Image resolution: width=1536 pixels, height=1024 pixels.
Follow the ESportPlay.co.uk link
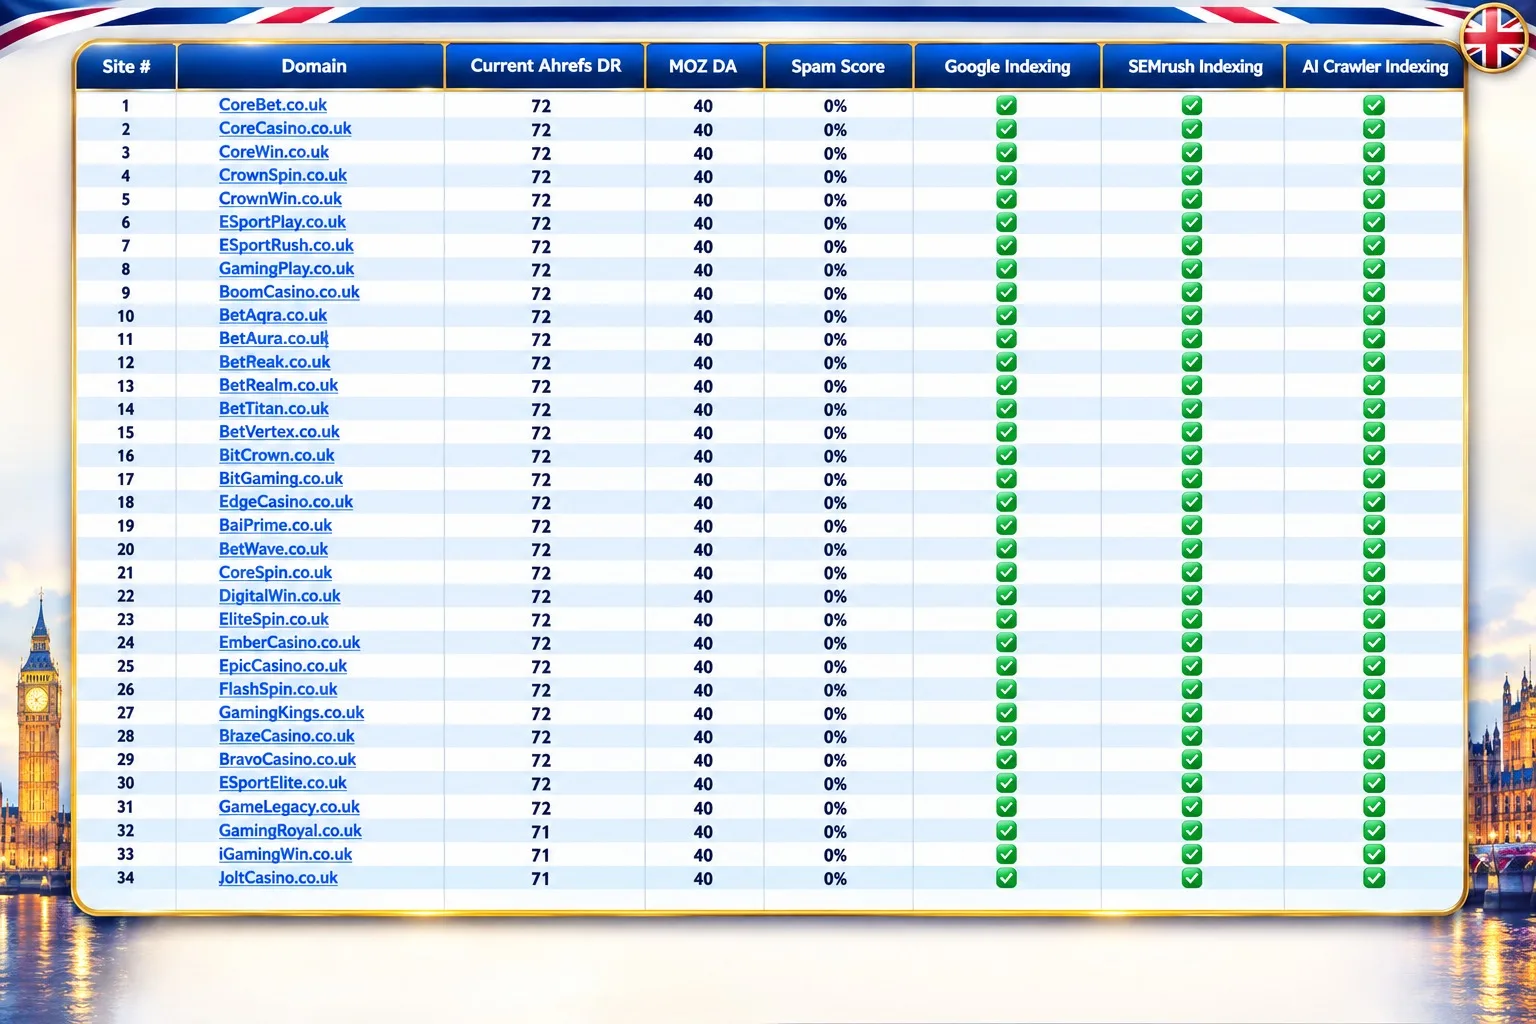(x=282, y=222)
